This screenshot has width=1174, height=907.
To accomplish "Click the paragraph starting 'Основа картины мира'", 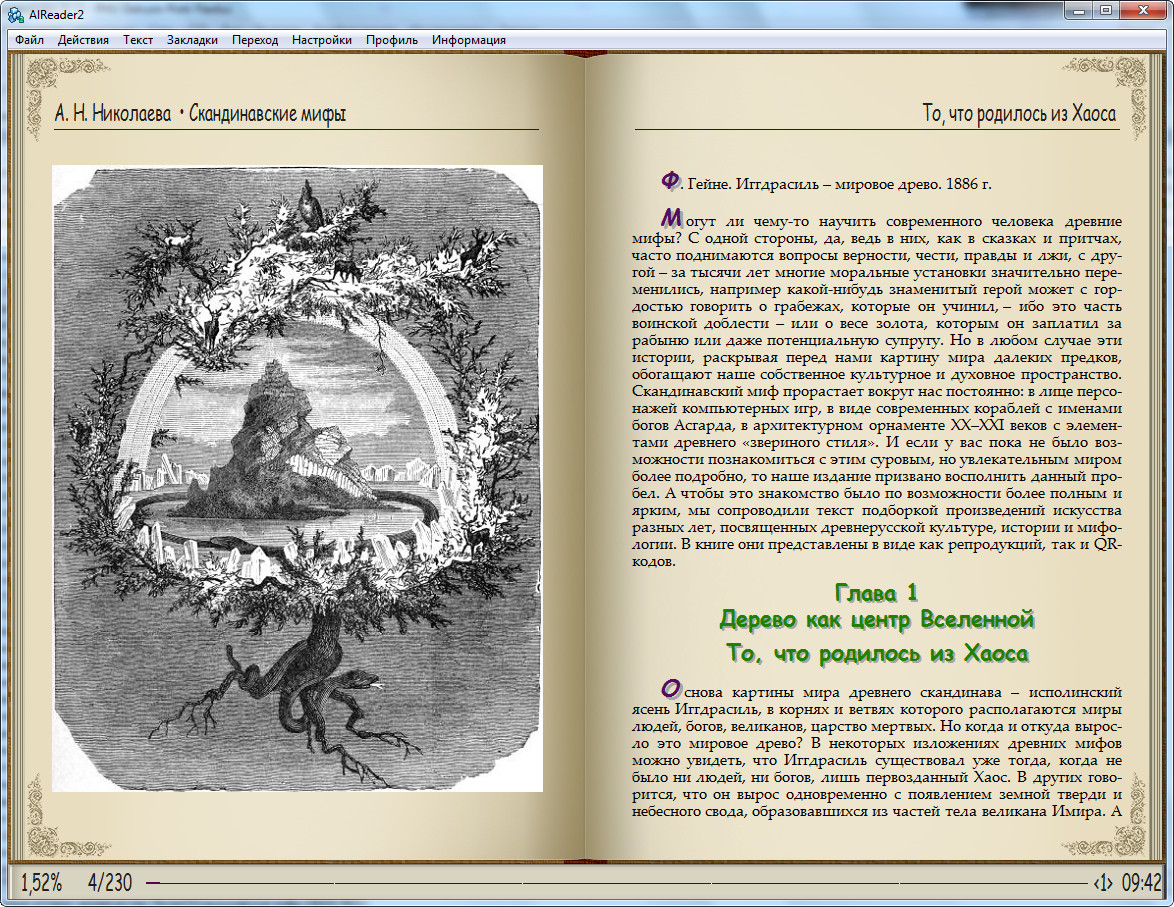I will pos(876,750).
